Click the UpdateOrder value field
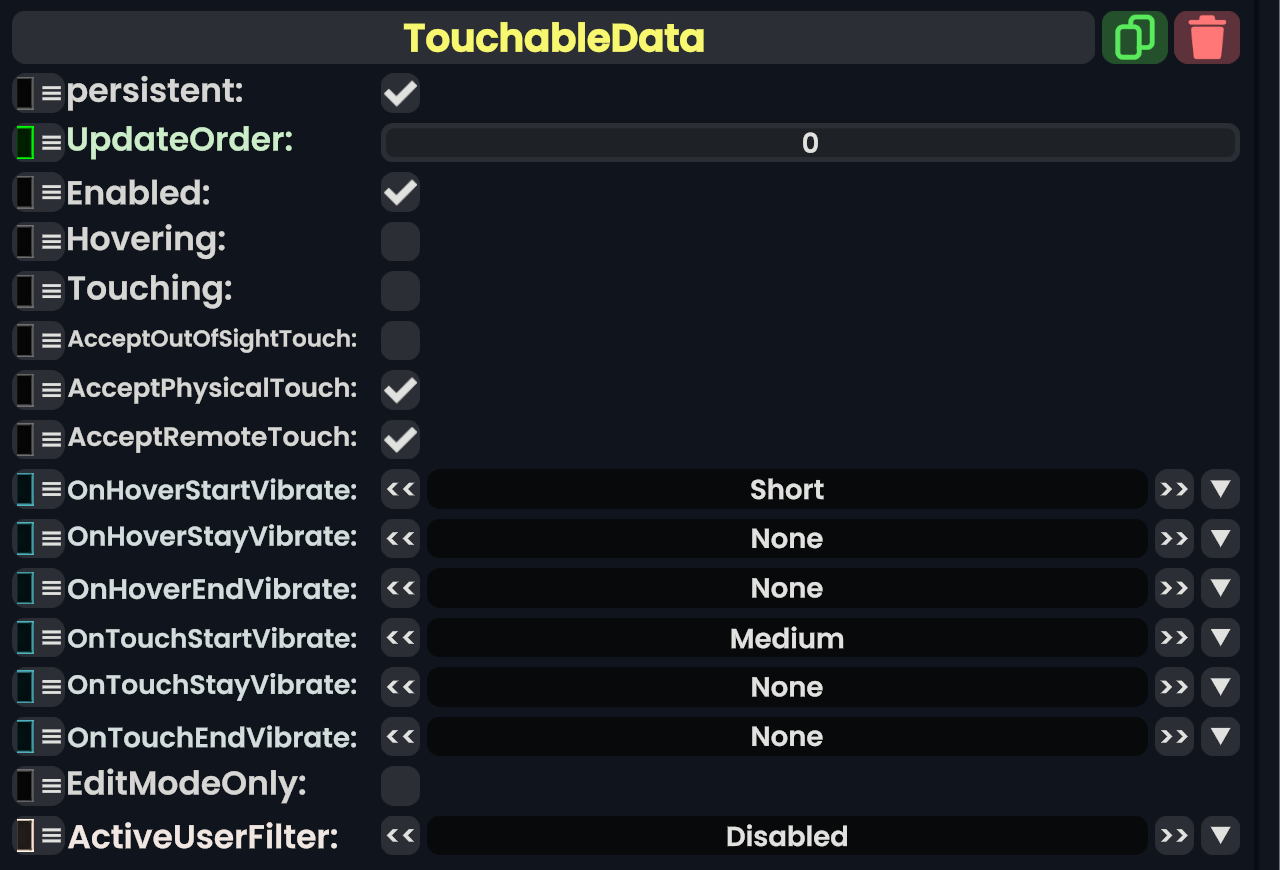Screen dimensions: 1280x870 click(810, 143)
